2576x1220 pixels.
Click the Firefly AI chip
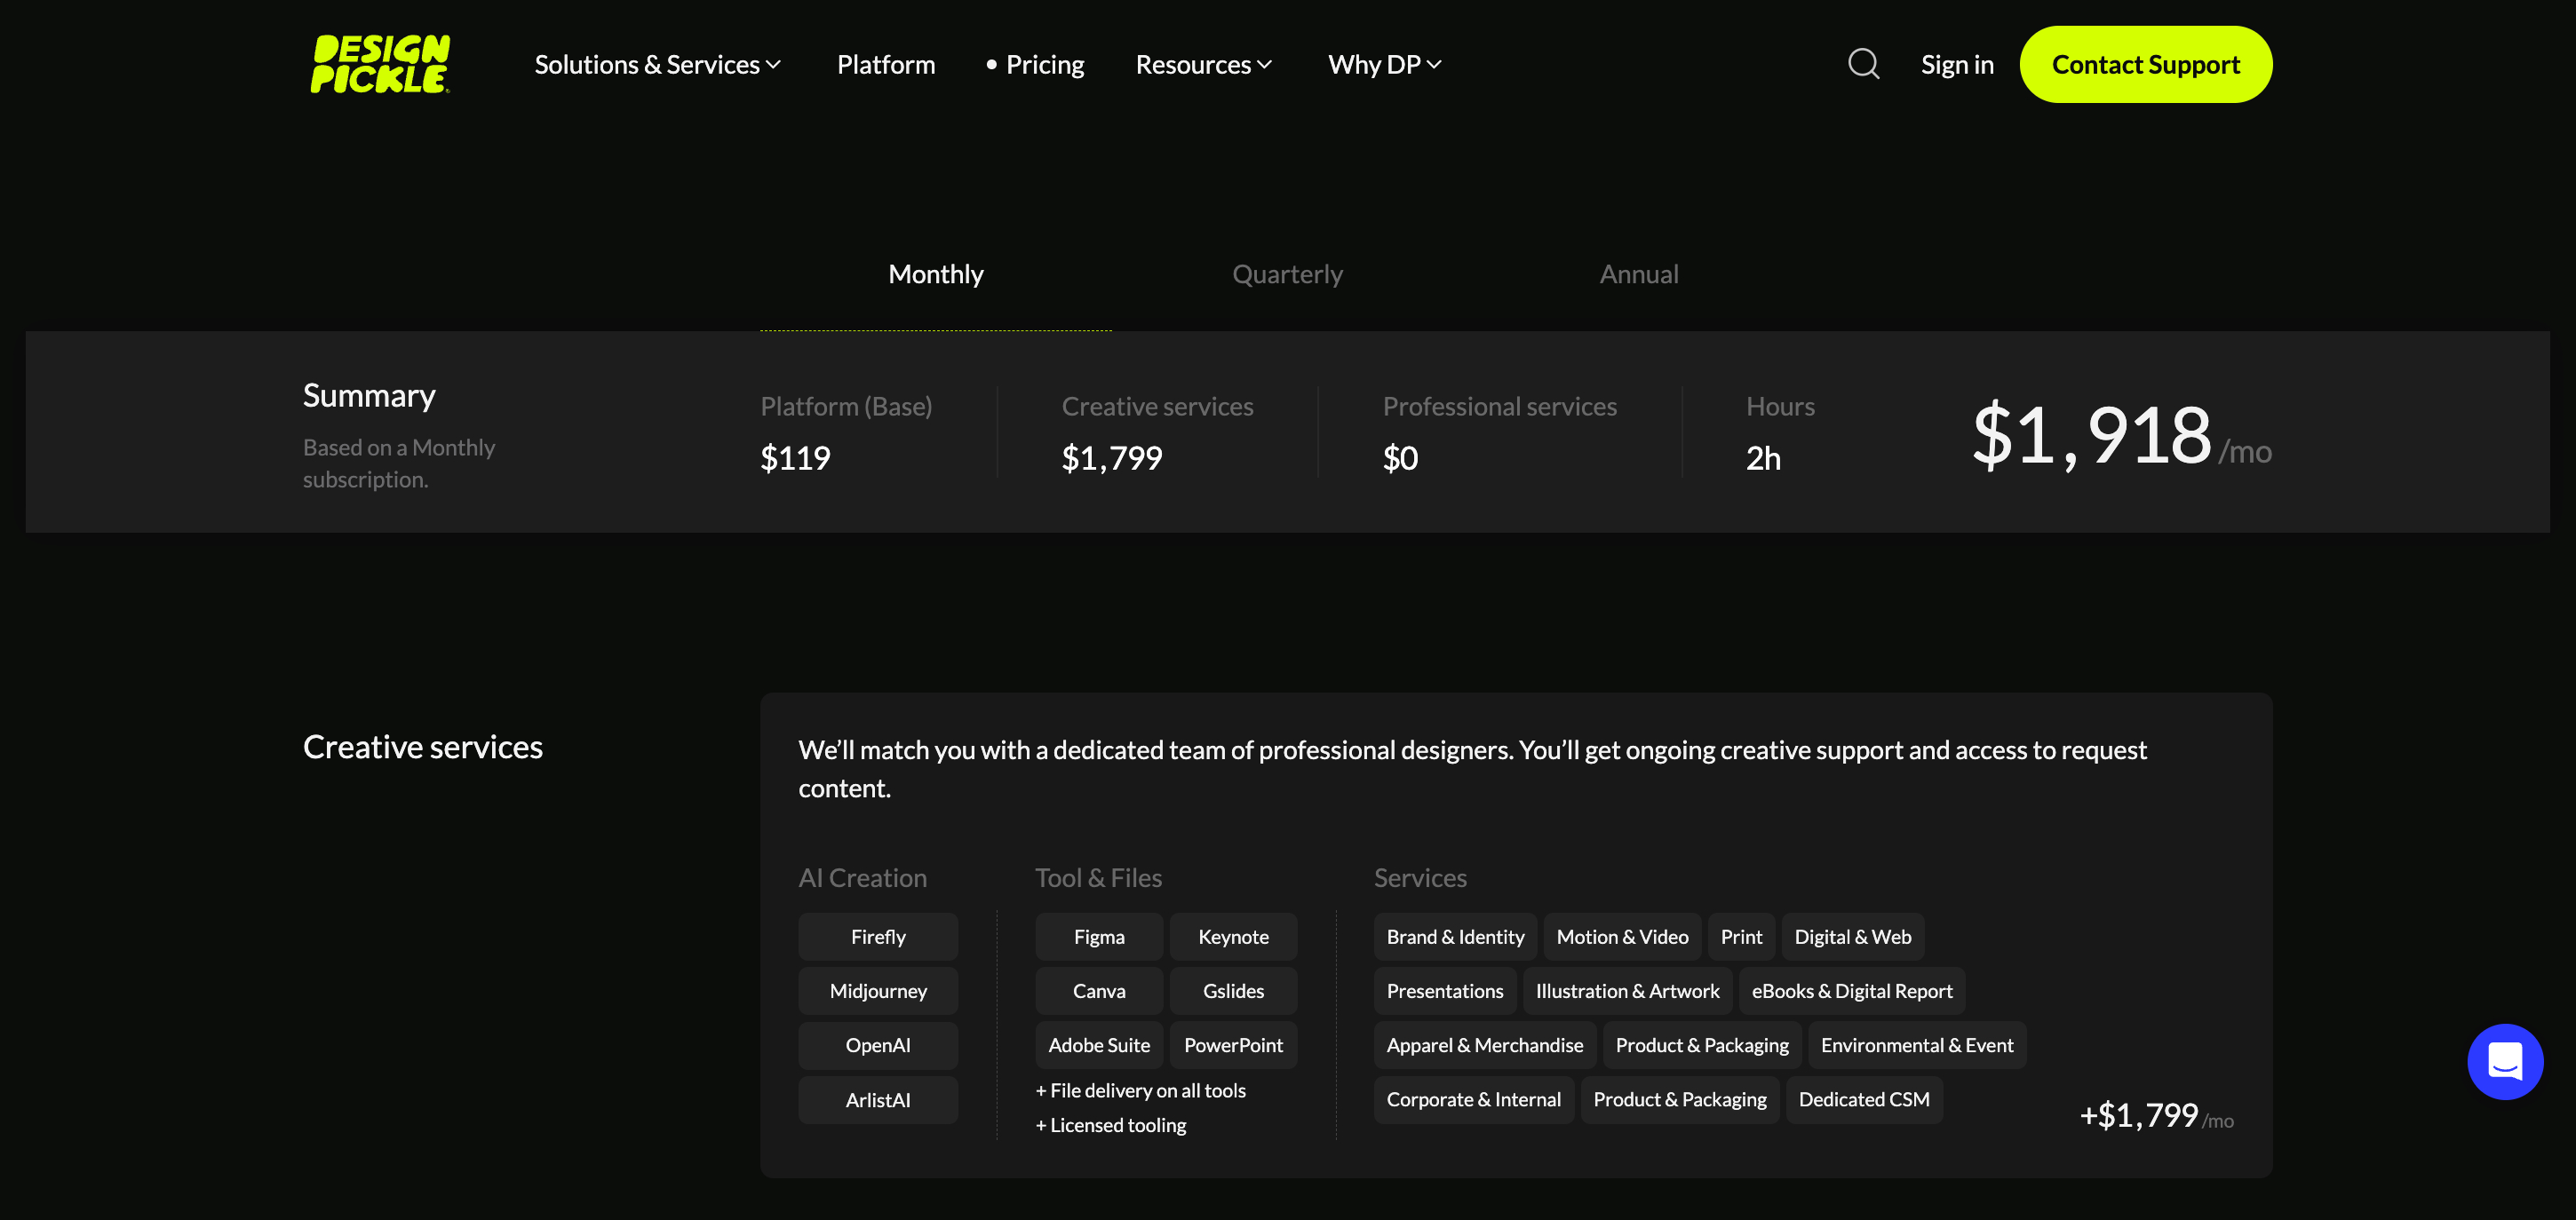[877, 936]
